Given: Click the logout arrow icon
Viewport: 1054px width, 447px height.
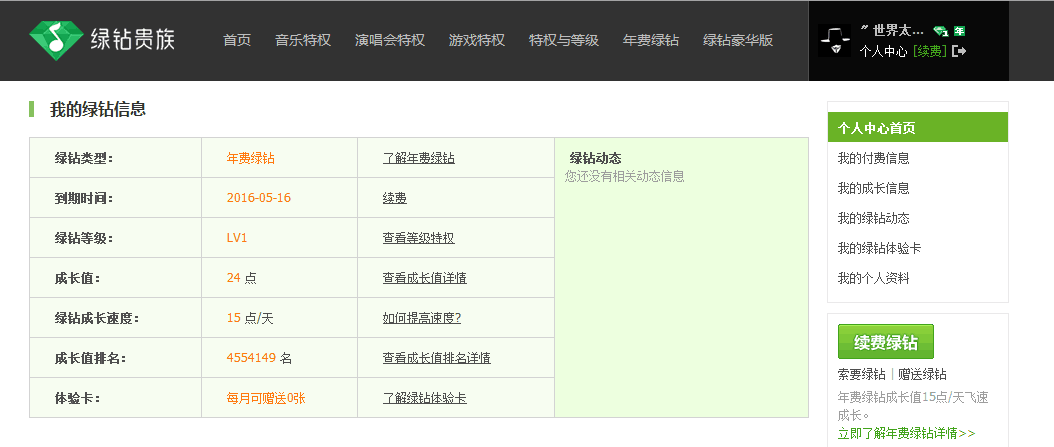Looking at the screenshot, I should [x=960, y=51].
